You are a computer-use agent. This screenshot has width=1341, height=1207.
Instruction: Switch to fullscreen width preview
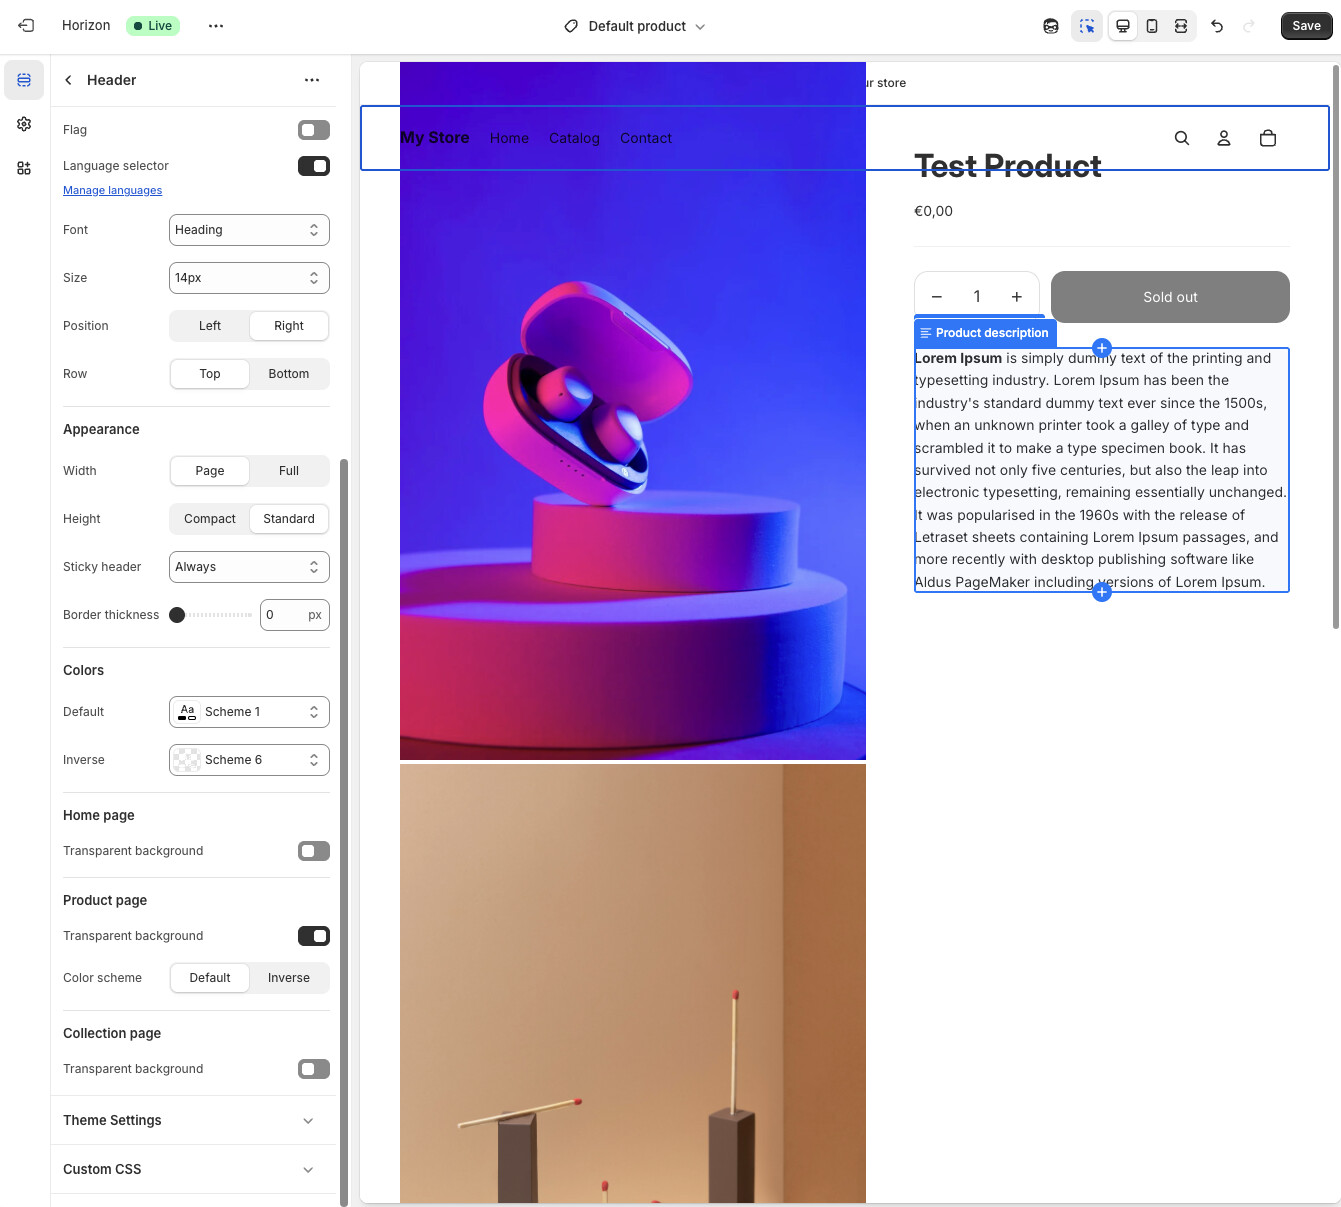[x=1181, y=26]
